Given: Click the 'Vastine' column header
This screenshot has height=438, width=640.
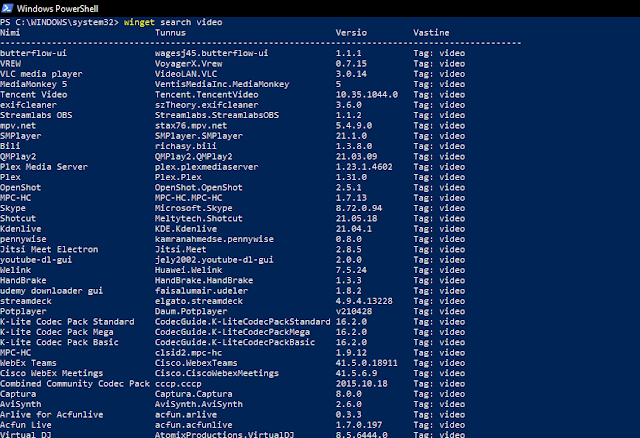Looking at the screenshot, I should coord(431,33).
